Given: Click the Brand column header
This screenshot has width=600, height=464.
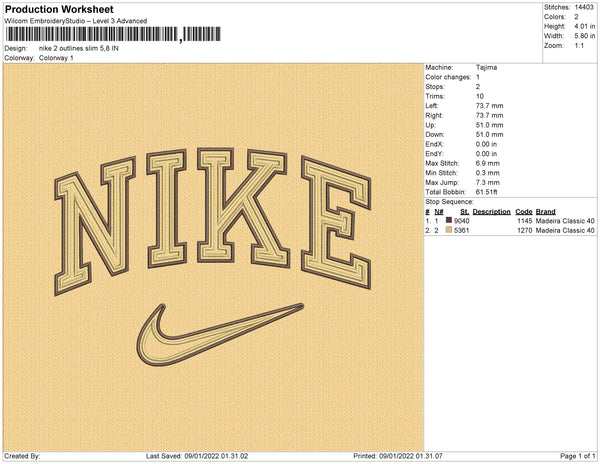Looking at the screenshot, I should [x=546, y=212].
